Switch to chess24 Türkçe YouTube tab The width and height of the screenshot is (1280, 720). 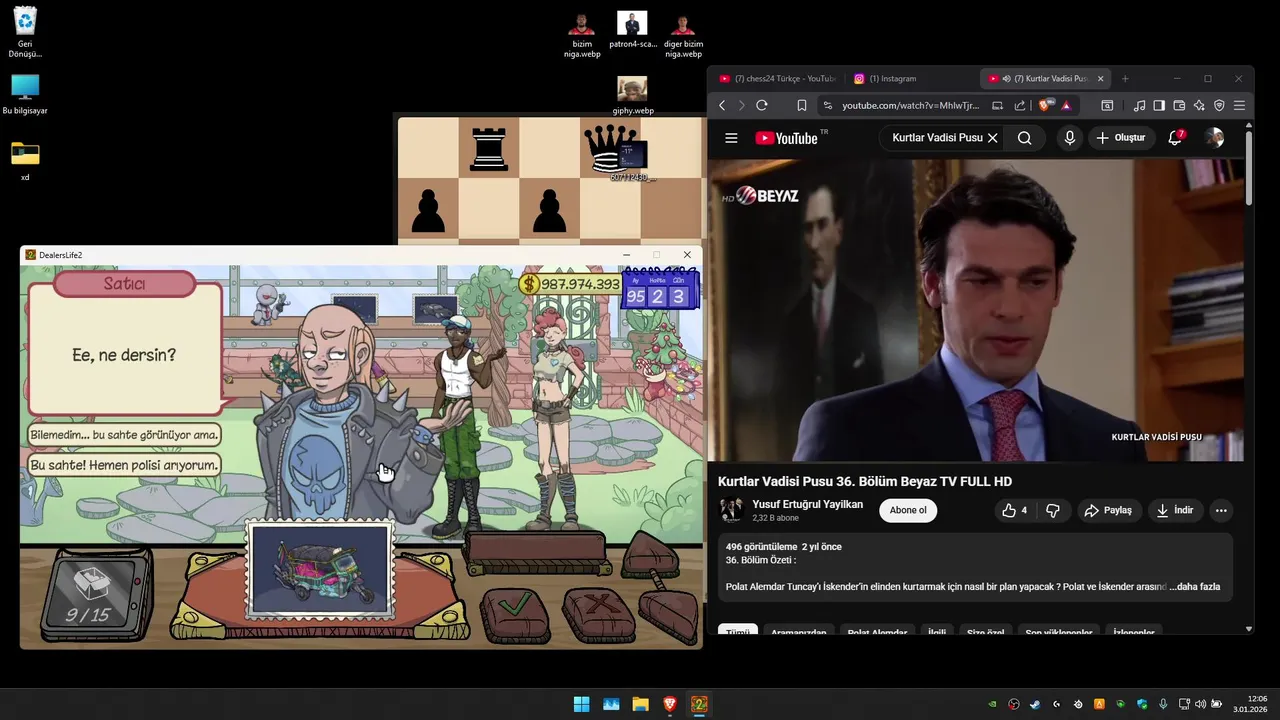point(778,78)
